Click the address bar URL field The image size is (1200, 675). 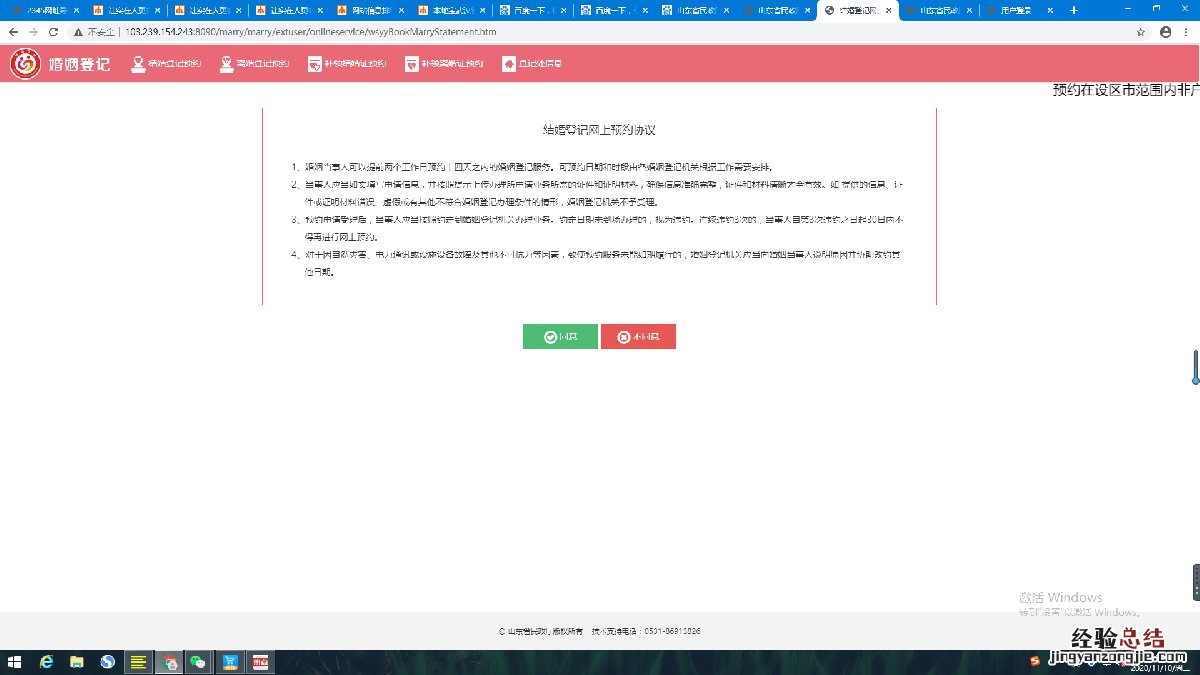pos(600,32)
